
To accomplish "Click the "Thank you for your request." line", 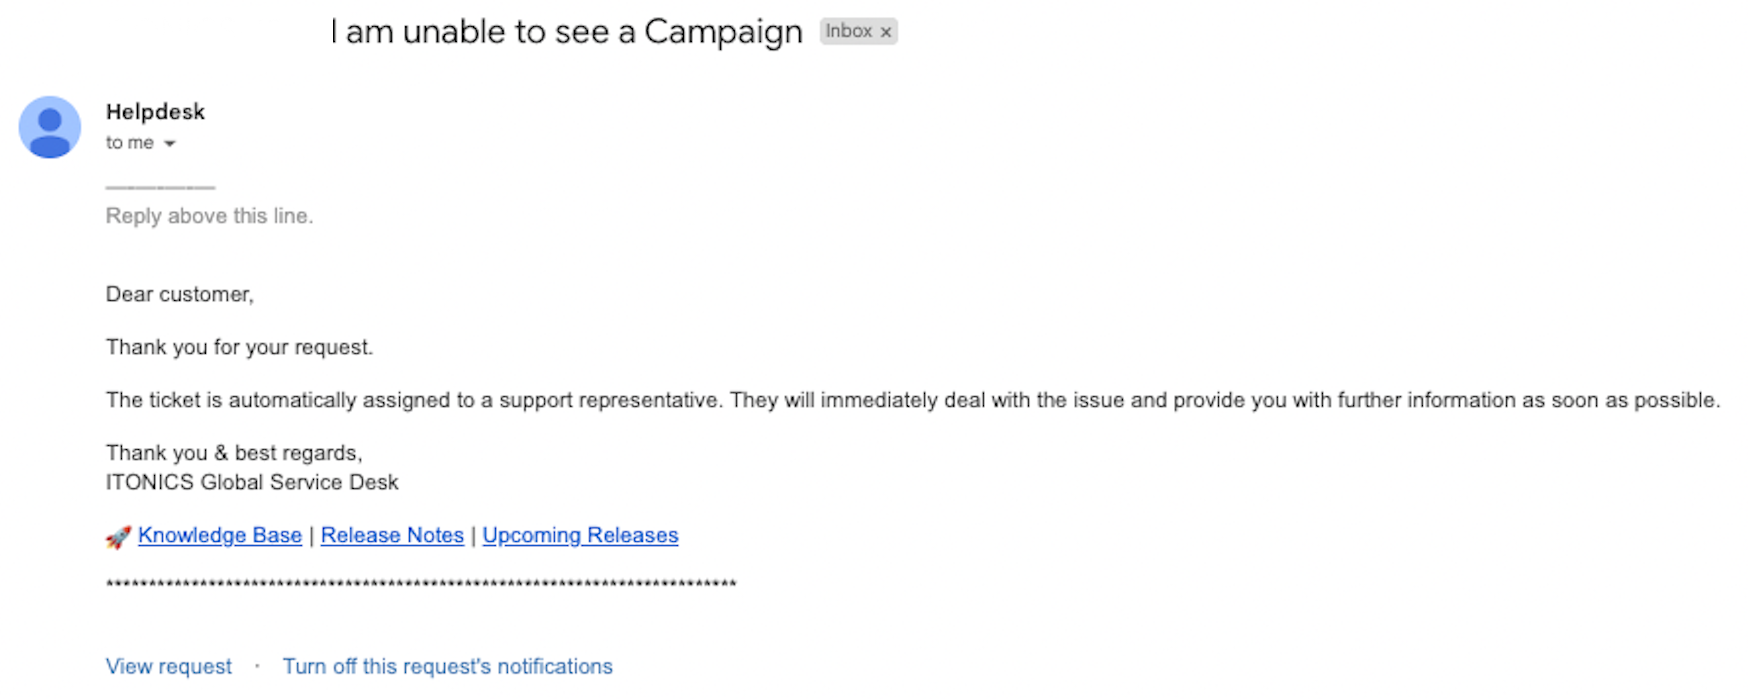I will point(239,347).
